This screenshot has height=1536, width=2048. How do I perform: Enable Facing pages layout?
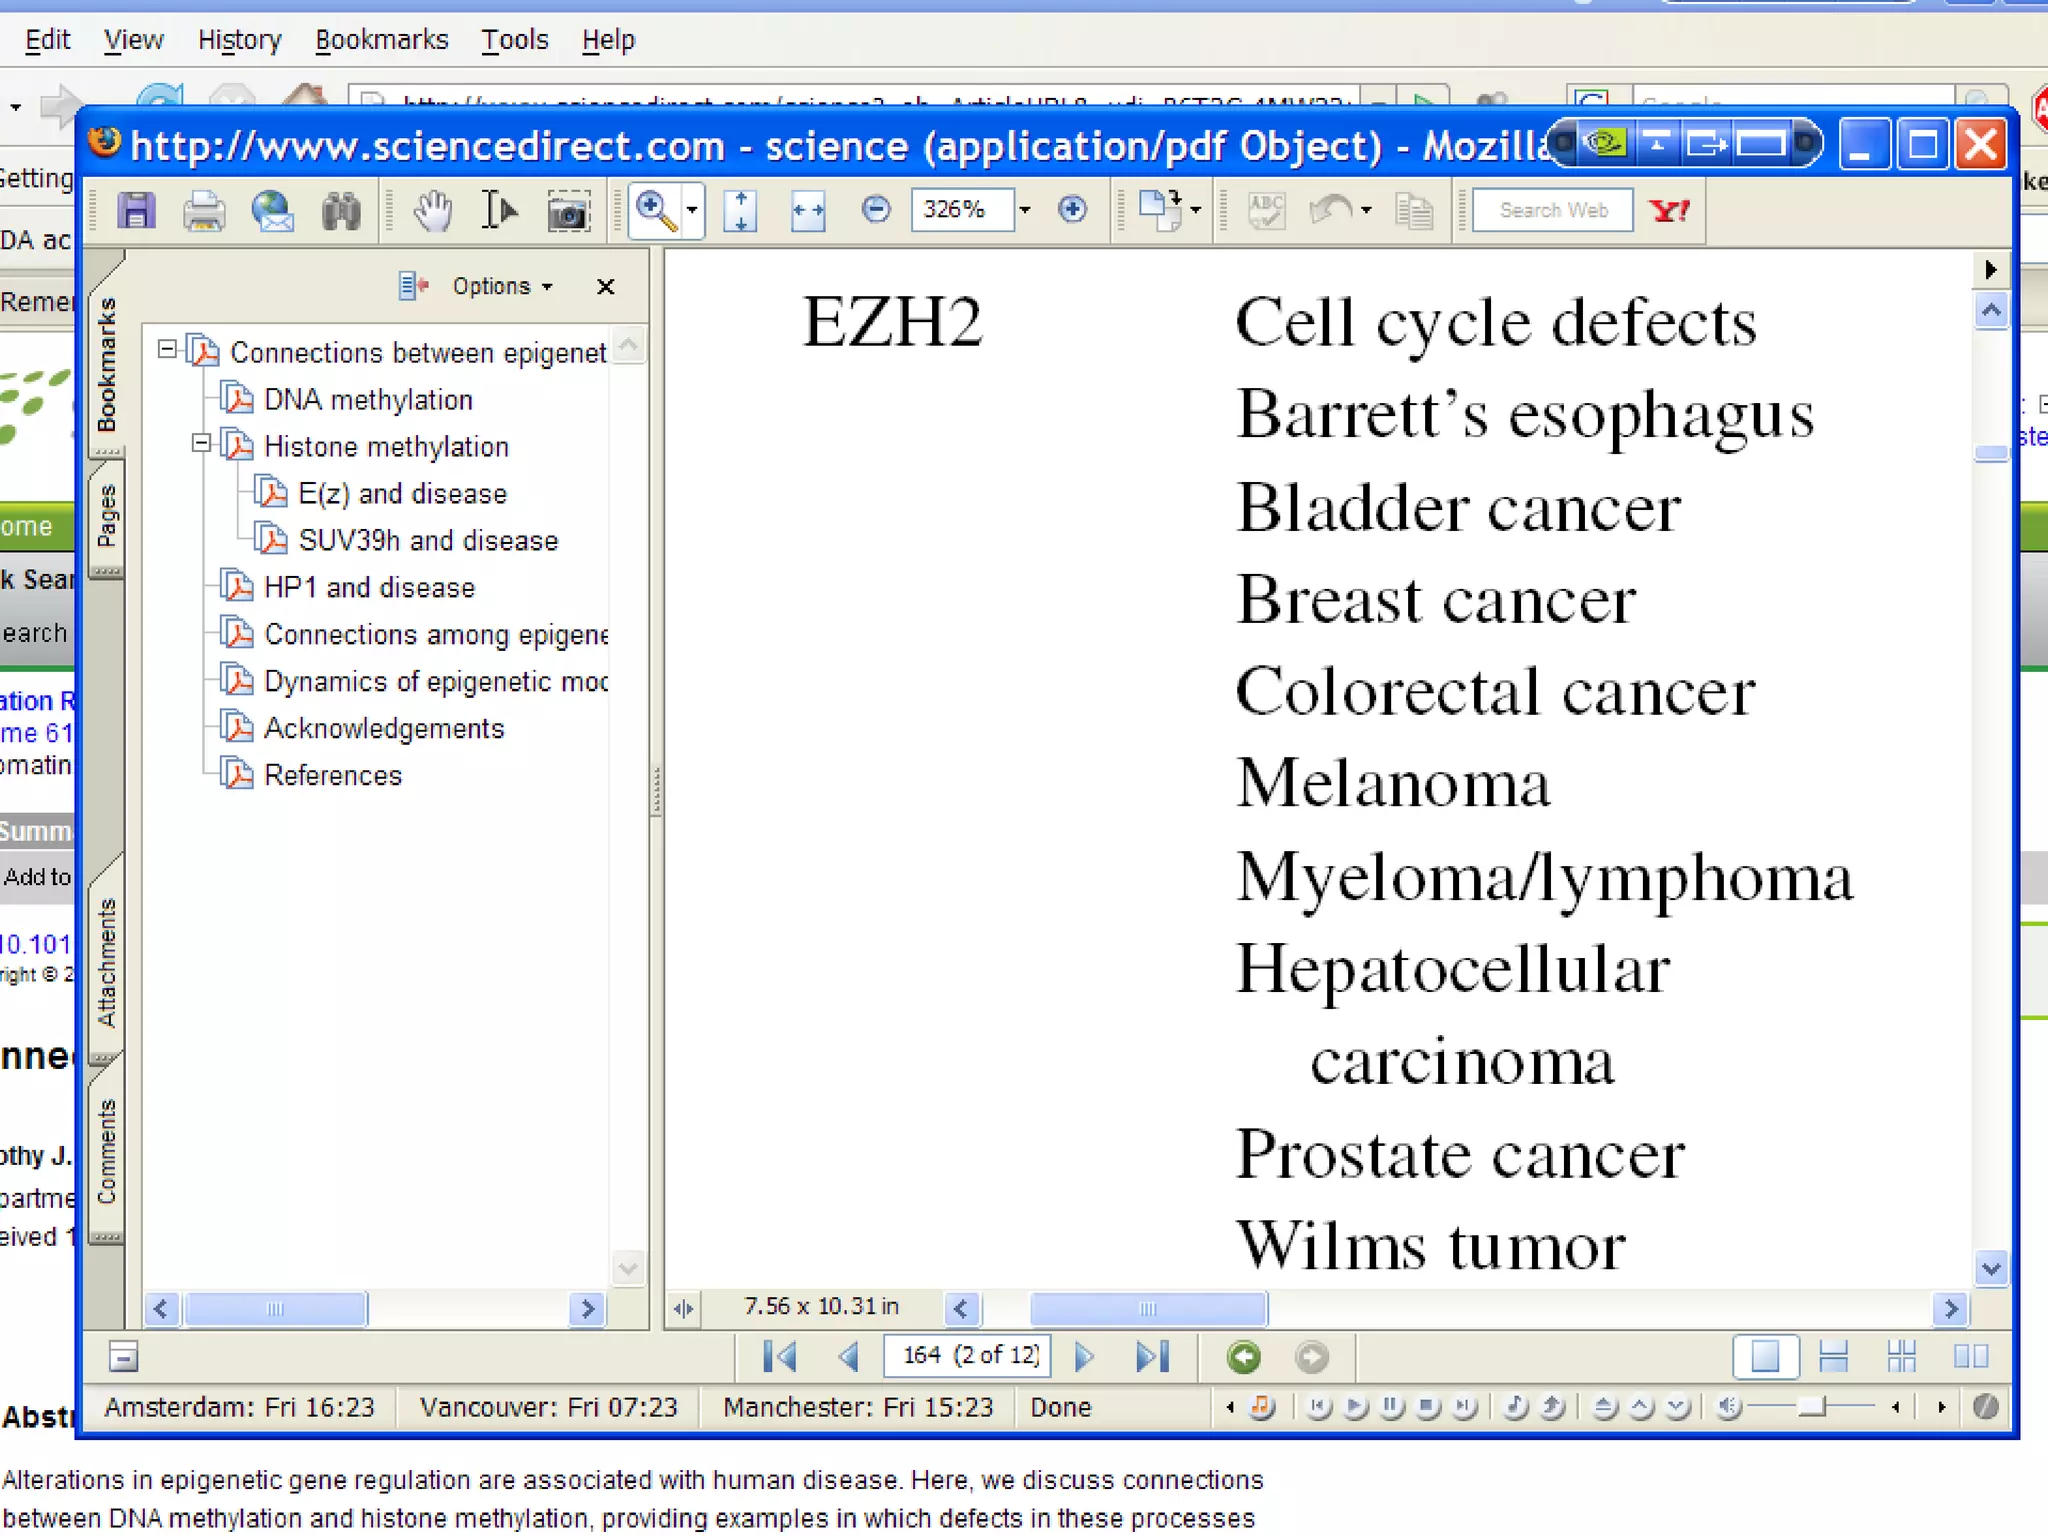coord(1971,1357)
